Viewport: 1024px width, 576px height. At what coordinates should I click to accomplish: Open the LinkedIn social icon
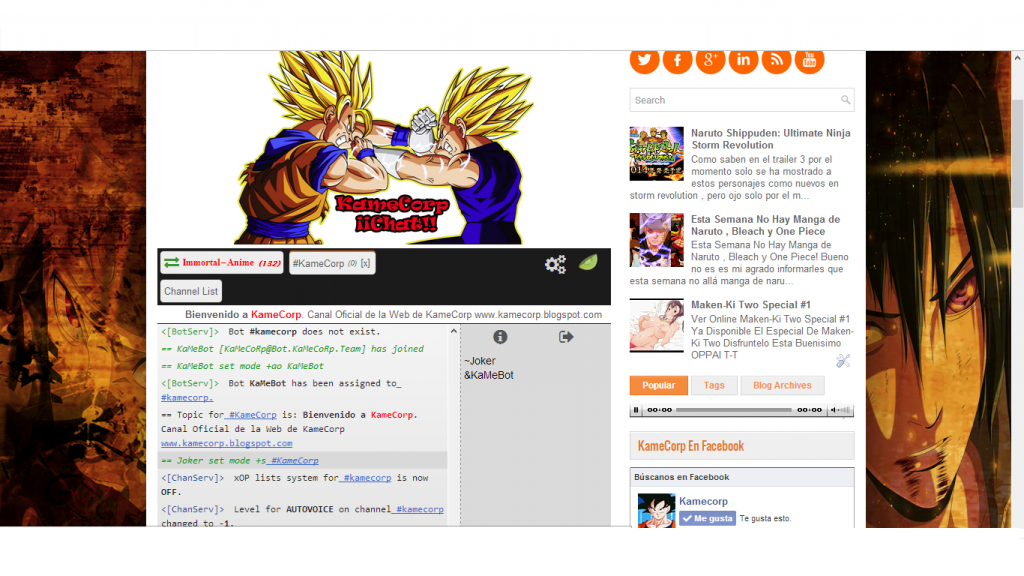[743, 60]
